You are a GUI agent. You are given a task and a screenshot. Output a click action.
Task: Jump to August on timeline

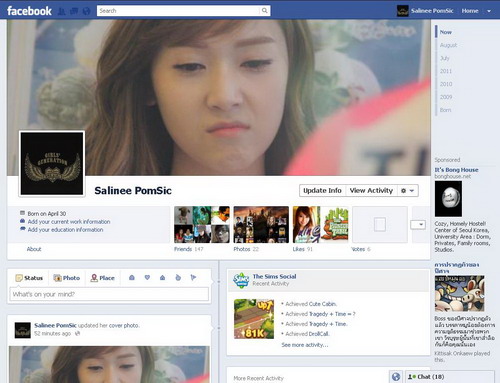(x=448, y=45)
